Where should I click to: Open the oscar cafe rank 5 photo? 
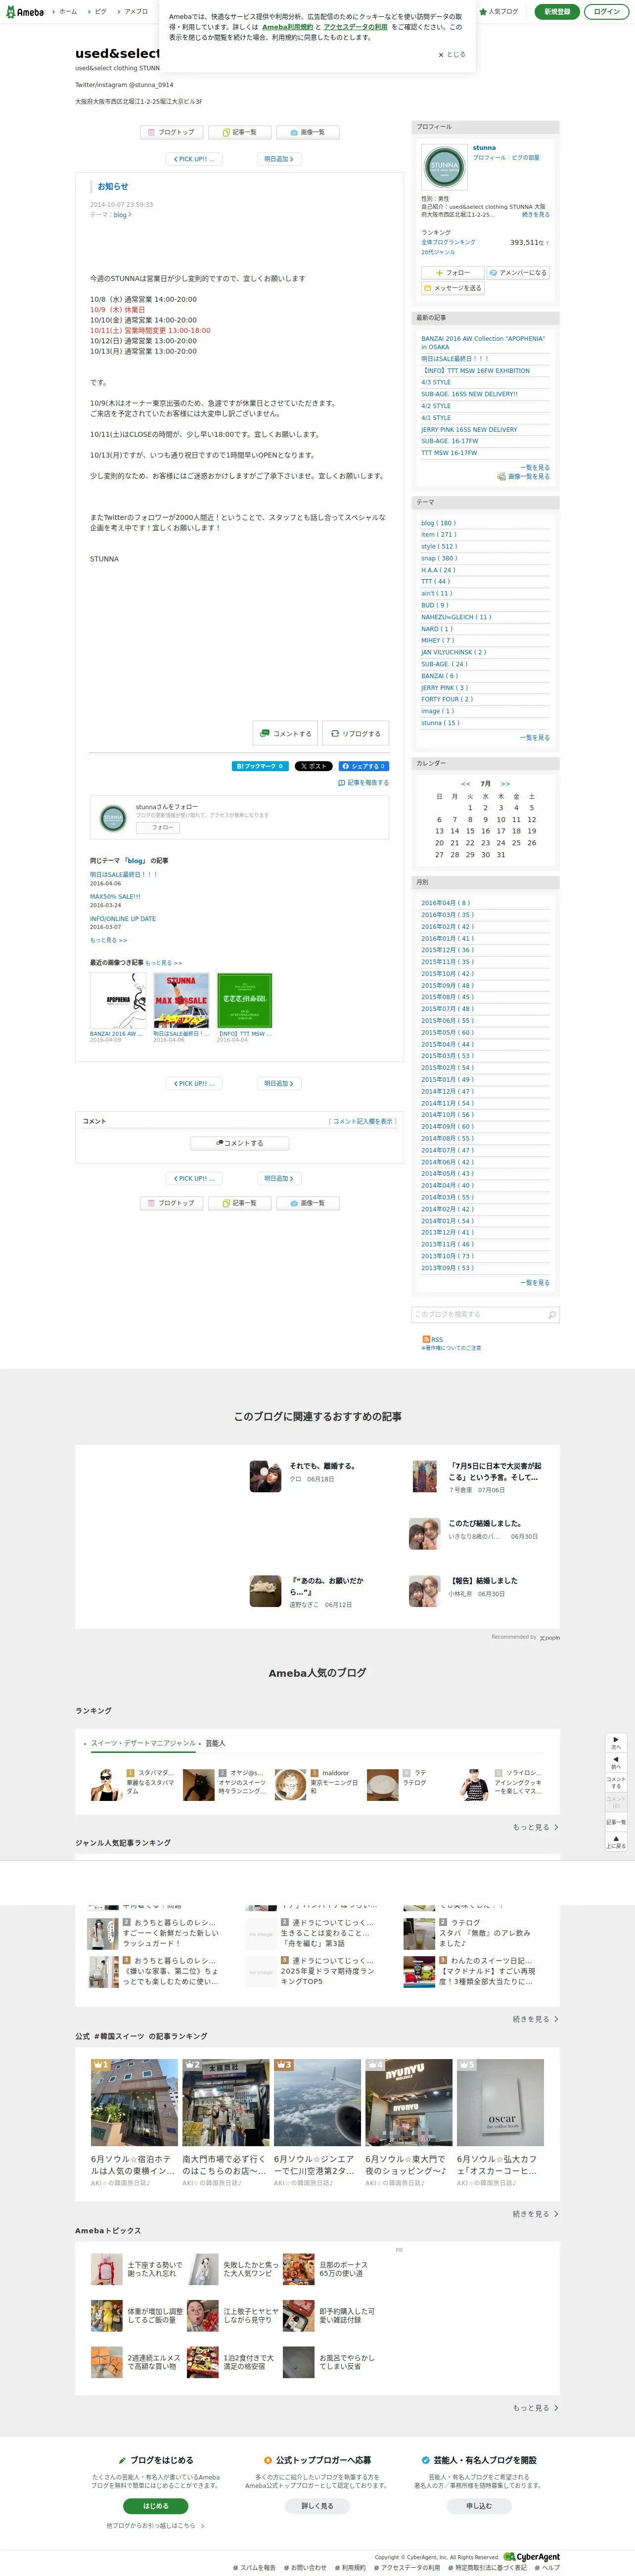click(500, 2102)
